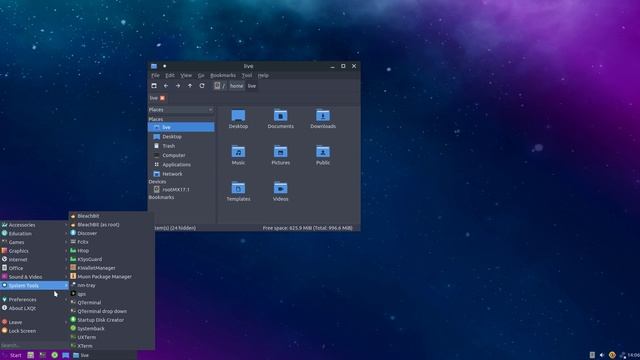Expand the Games submenu
640x360 pixels.
click(34, 242)
